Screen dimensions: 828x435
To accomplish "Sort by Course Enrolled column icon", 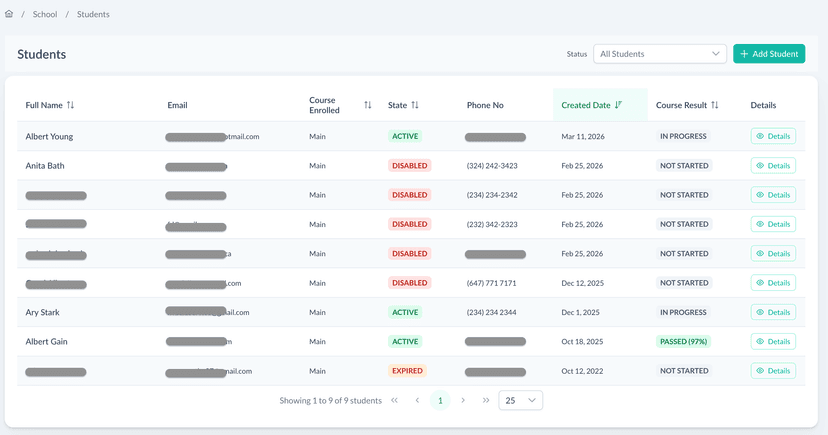I will [x=368, y=105].
